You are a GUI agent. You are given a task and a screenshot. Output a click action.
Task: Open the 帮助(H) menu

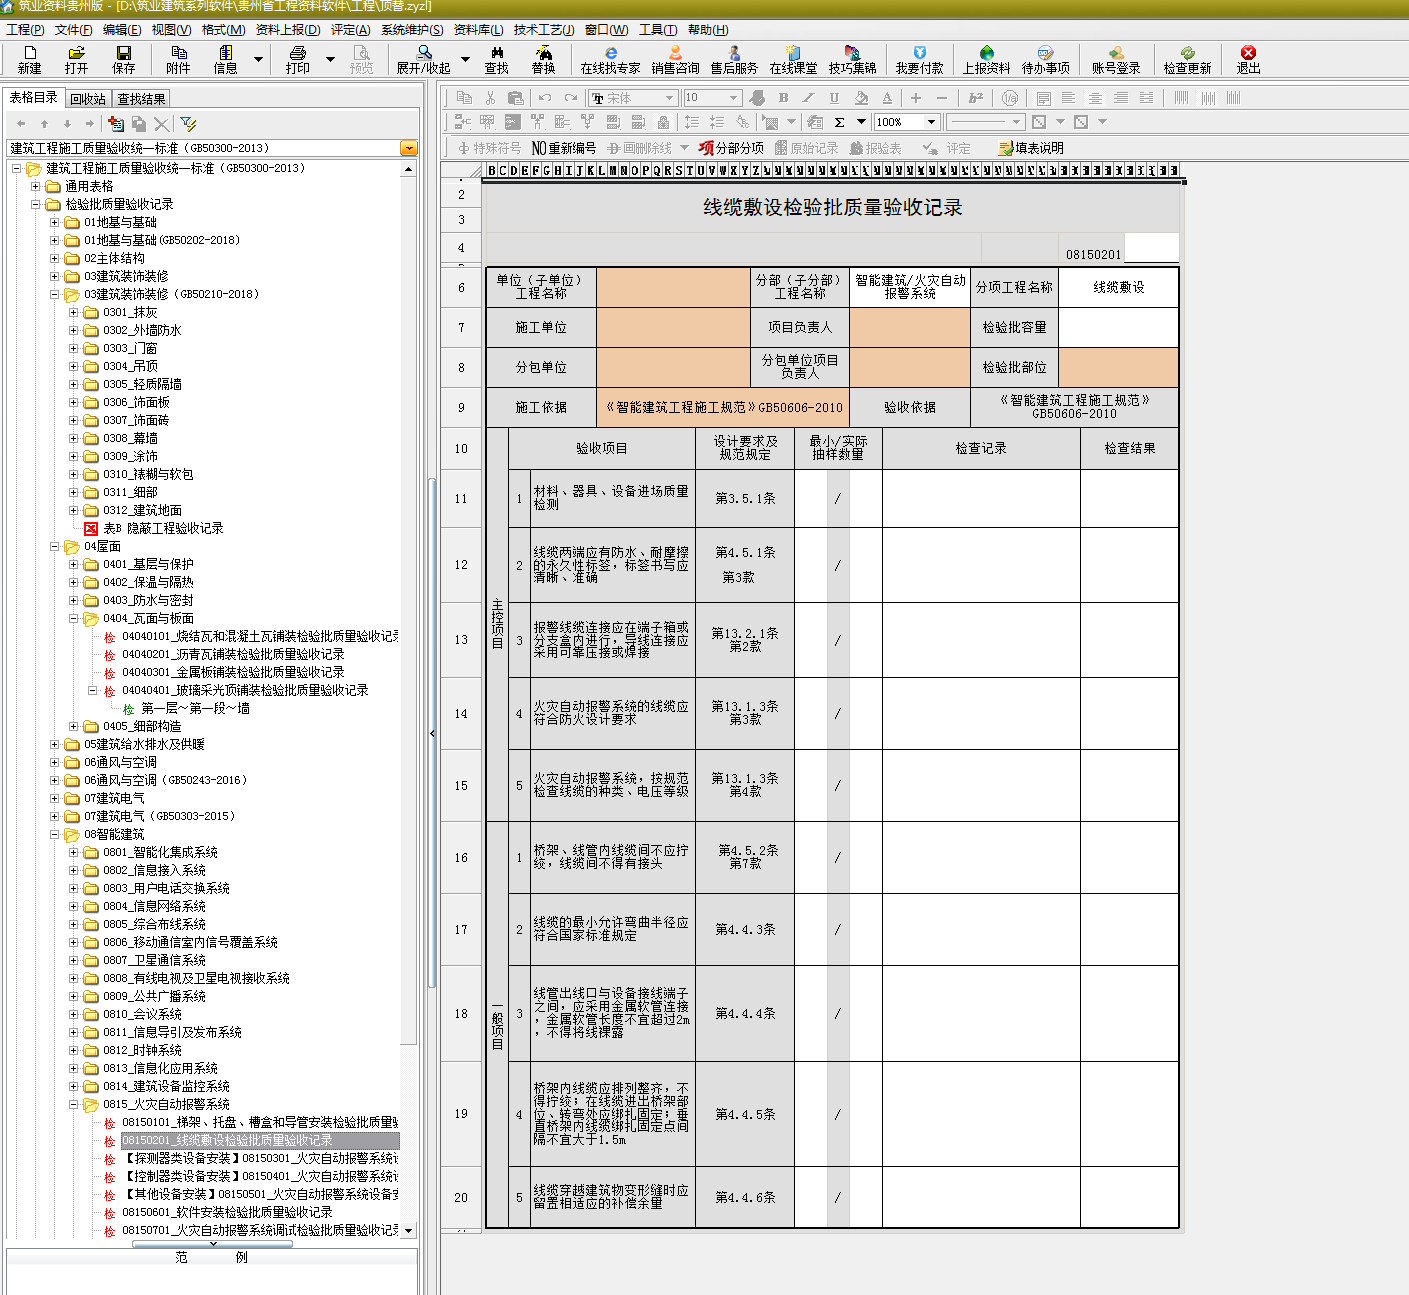click(x=708, y=30)
